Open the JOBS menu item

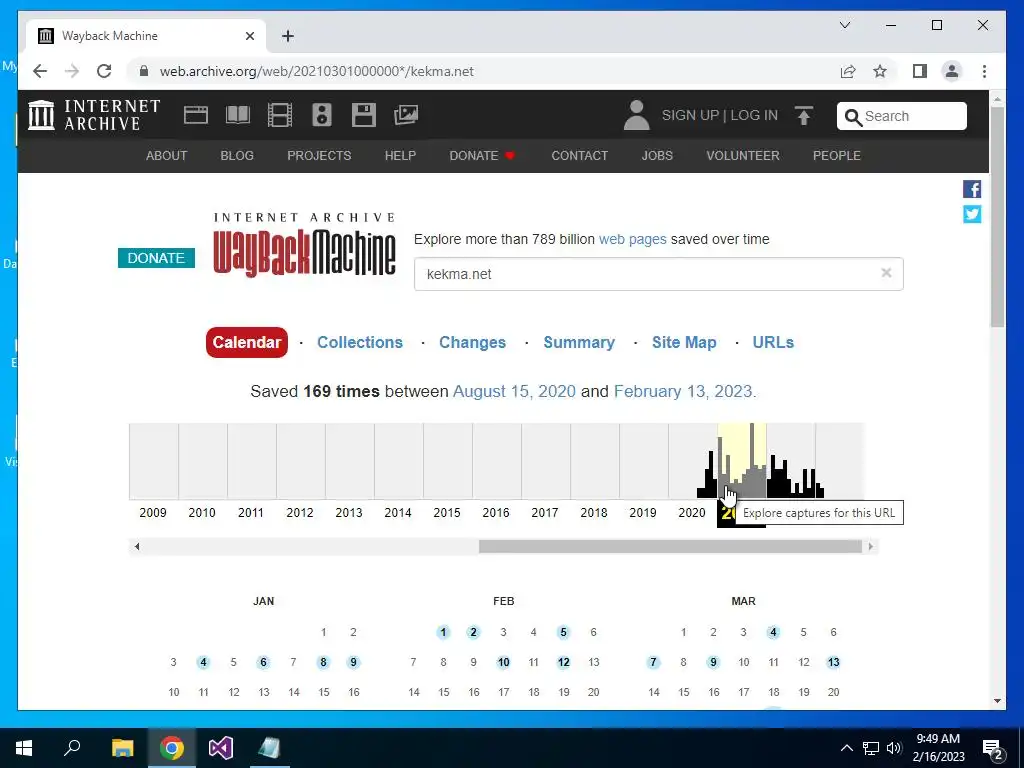click(x=657, y=155)
